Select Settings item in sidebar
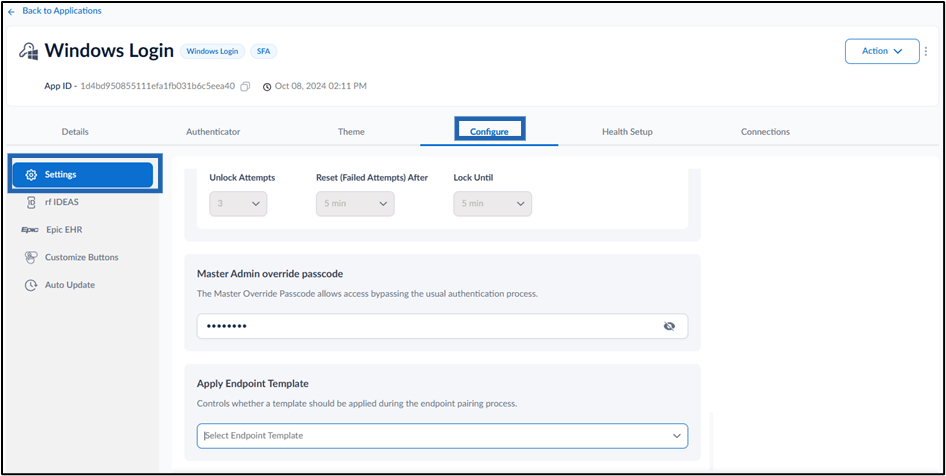This screenshot has width=946, height=476. tap(83, 175)
